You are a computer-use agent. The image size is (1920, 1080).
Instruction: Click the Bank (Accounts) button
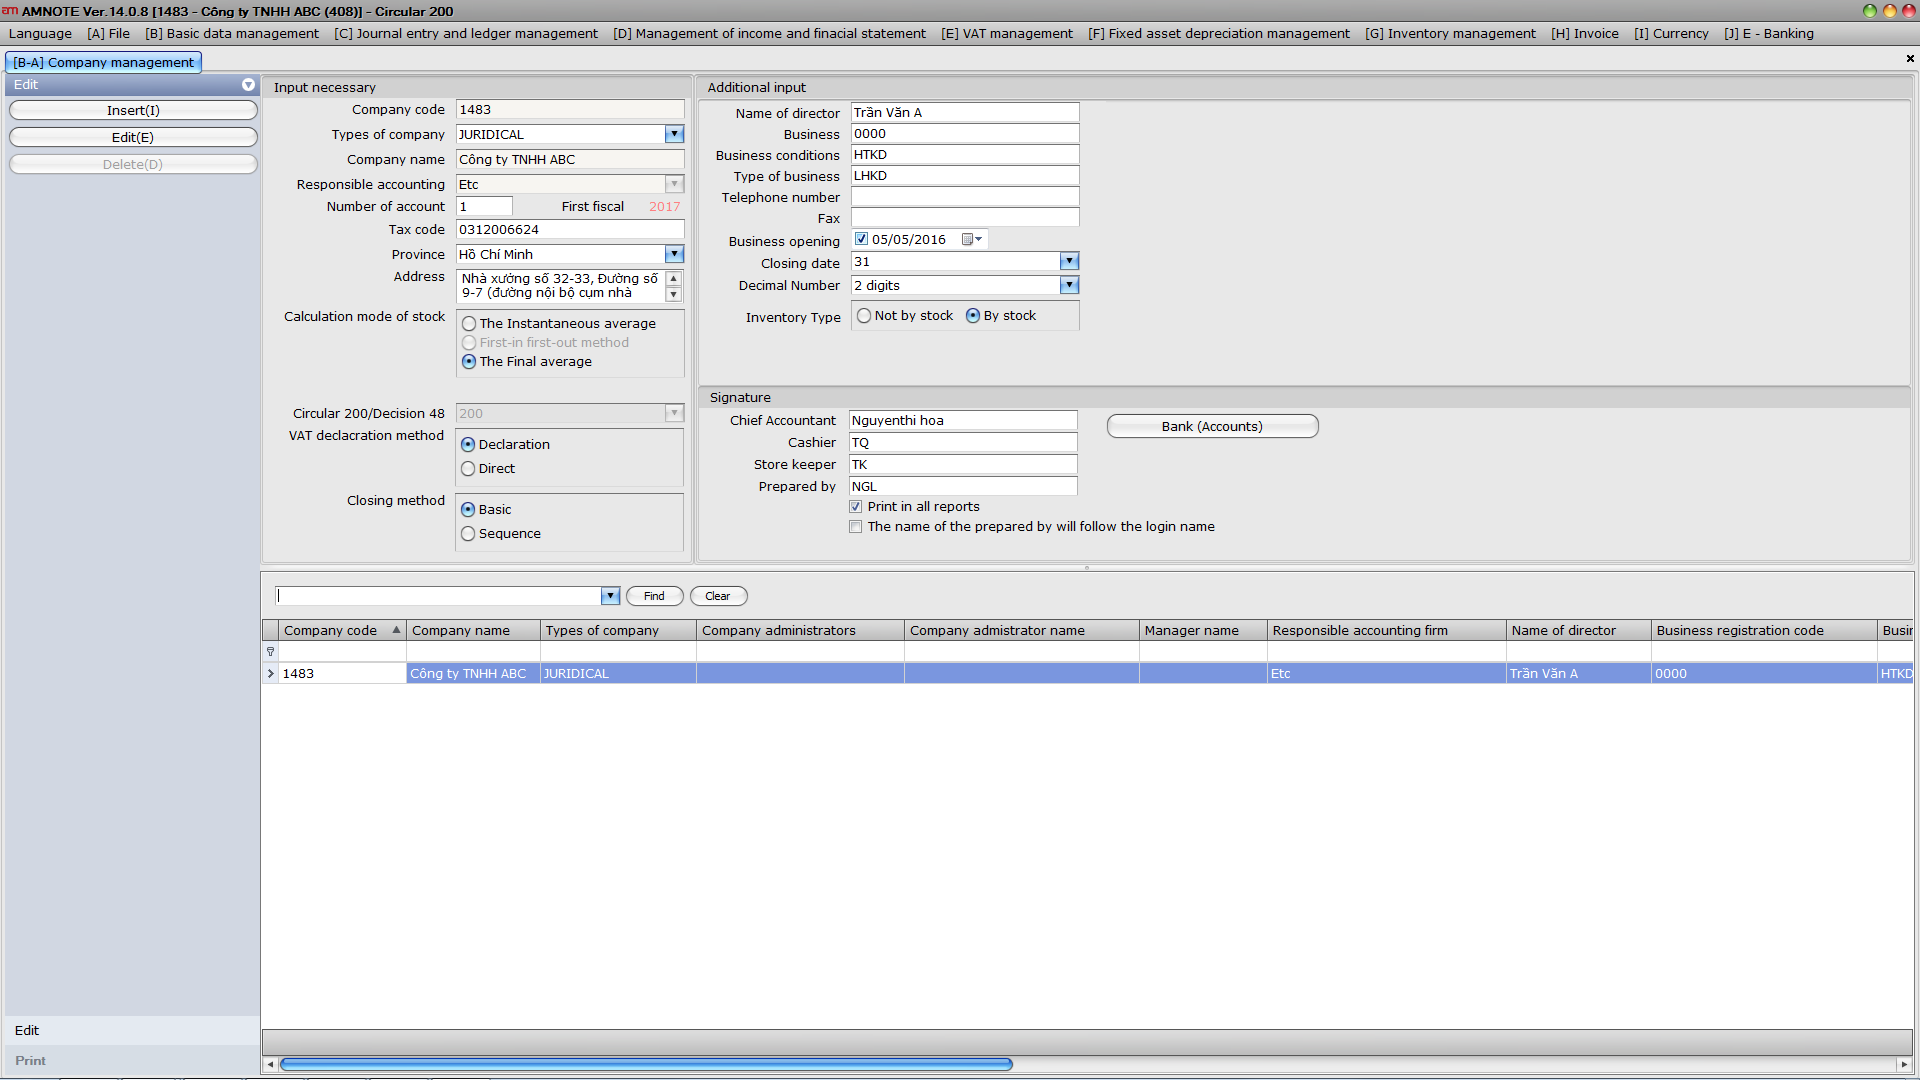coord(1212,427)
